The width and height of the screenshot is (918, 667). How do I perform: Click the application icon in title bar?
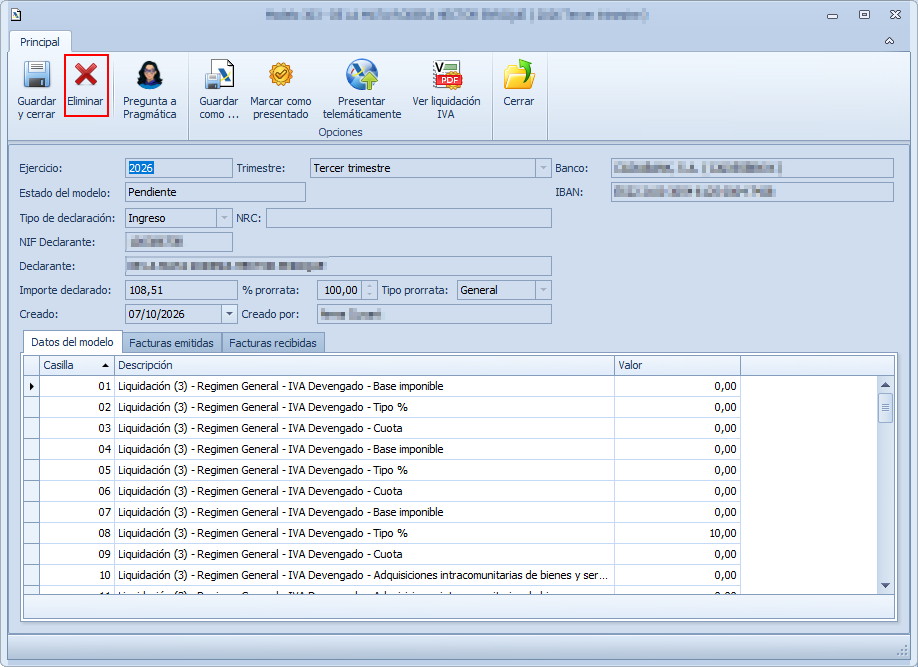16,15
